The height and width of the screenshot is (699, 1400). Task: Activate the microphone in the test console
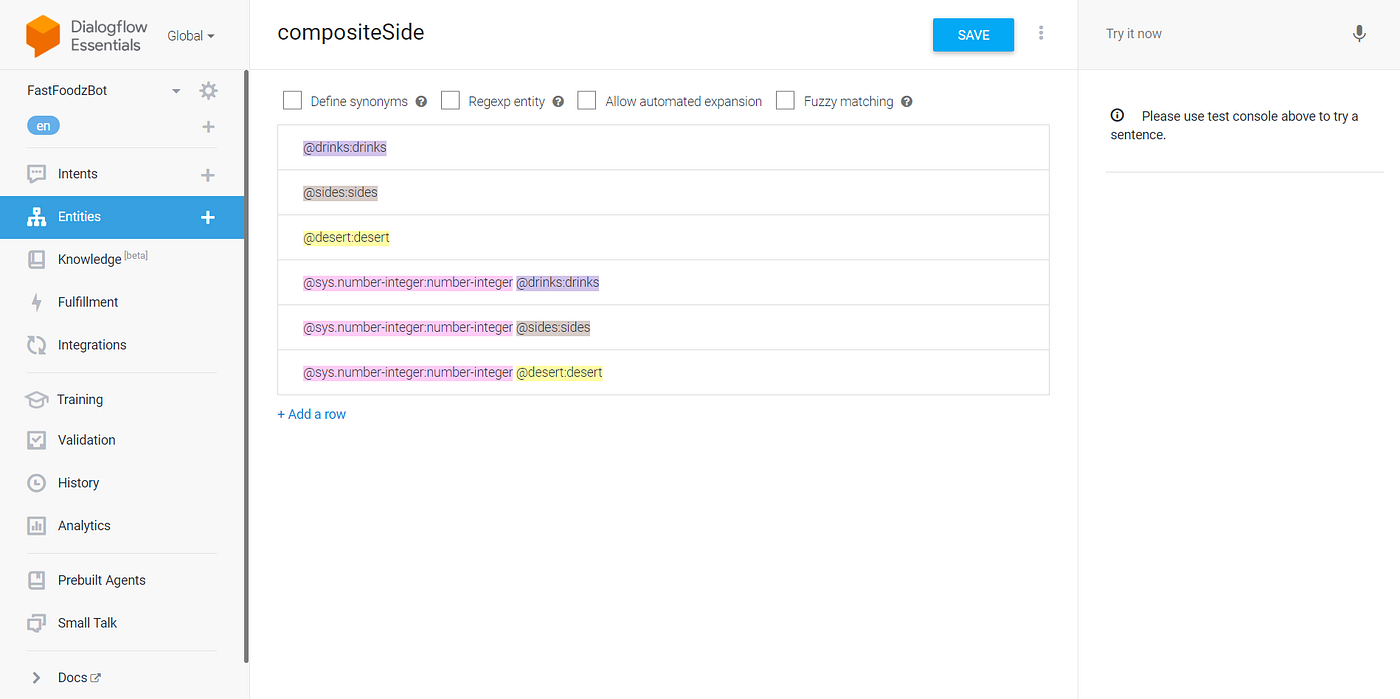[x=1359, y=33]
